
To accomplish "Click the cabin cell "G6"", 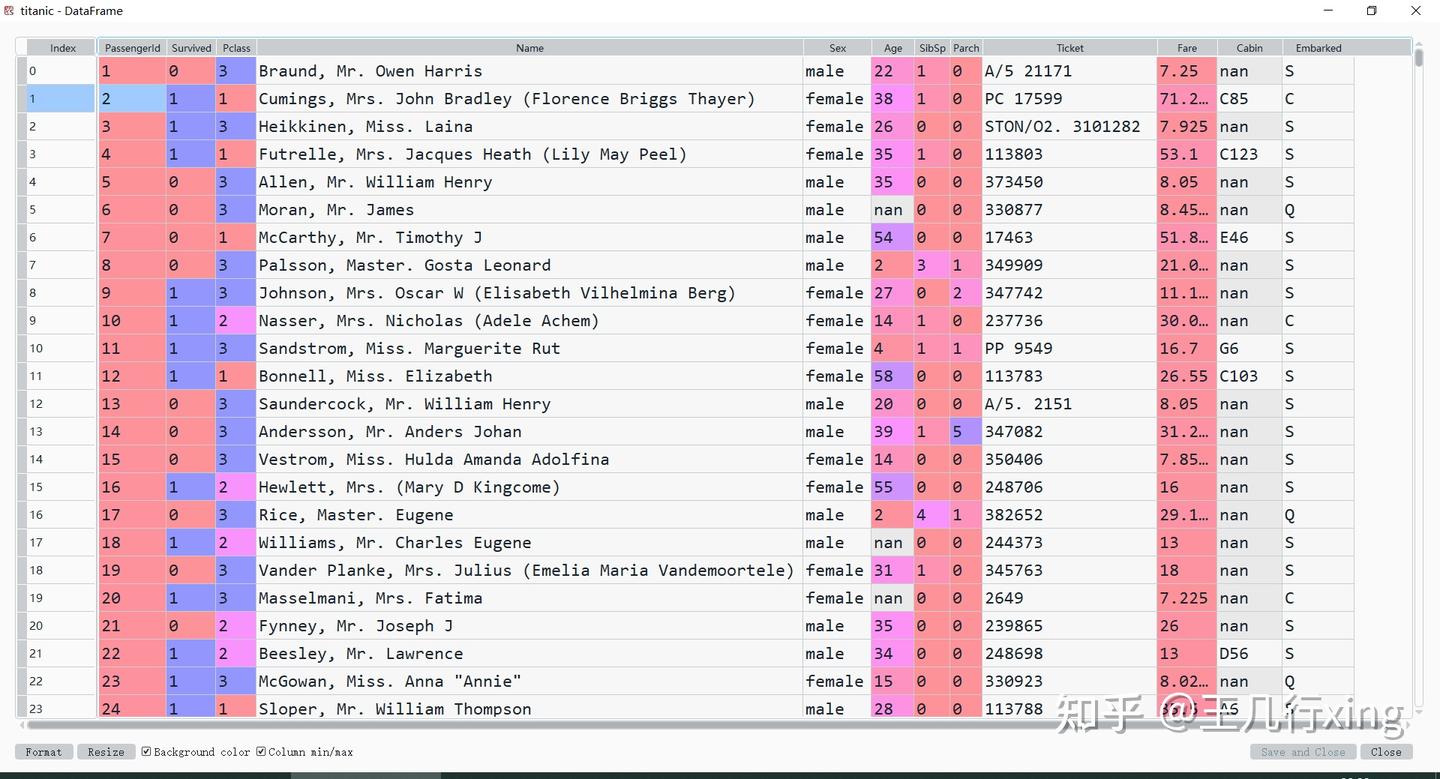I will (1250, 349).
